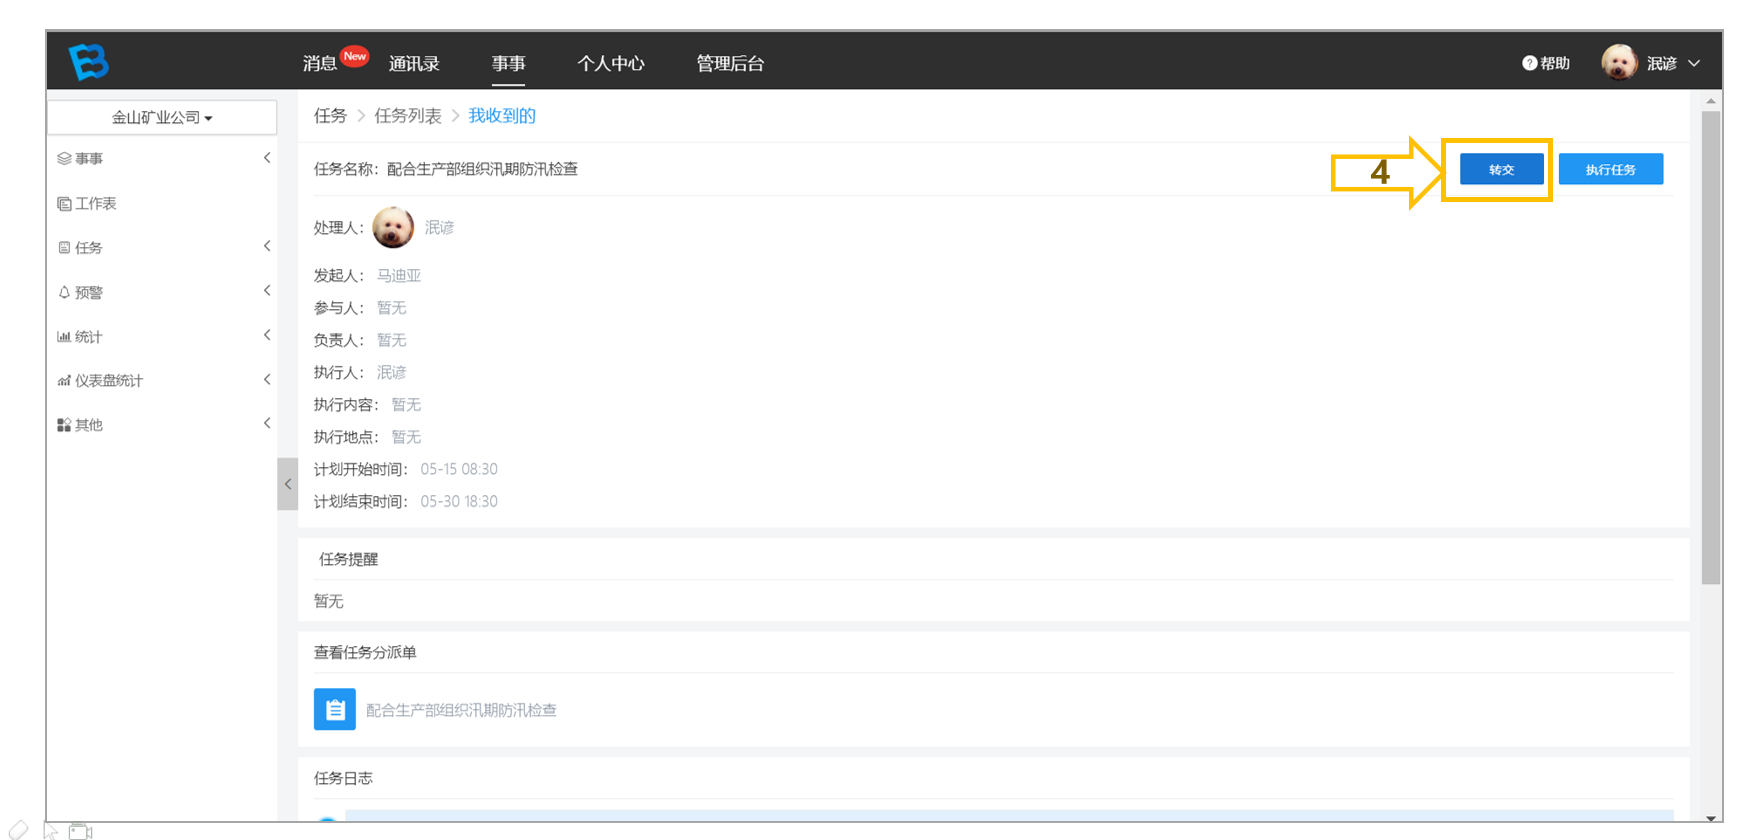Click the 仪表盘统计 dashboard icon
The height and width of the screenshot is (840, 1751).
click(x=64, y=380)
